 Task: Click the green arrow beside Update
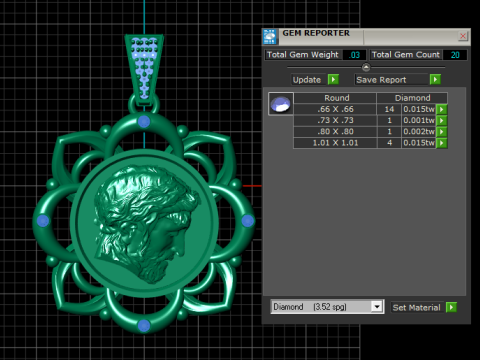point(333,80)
